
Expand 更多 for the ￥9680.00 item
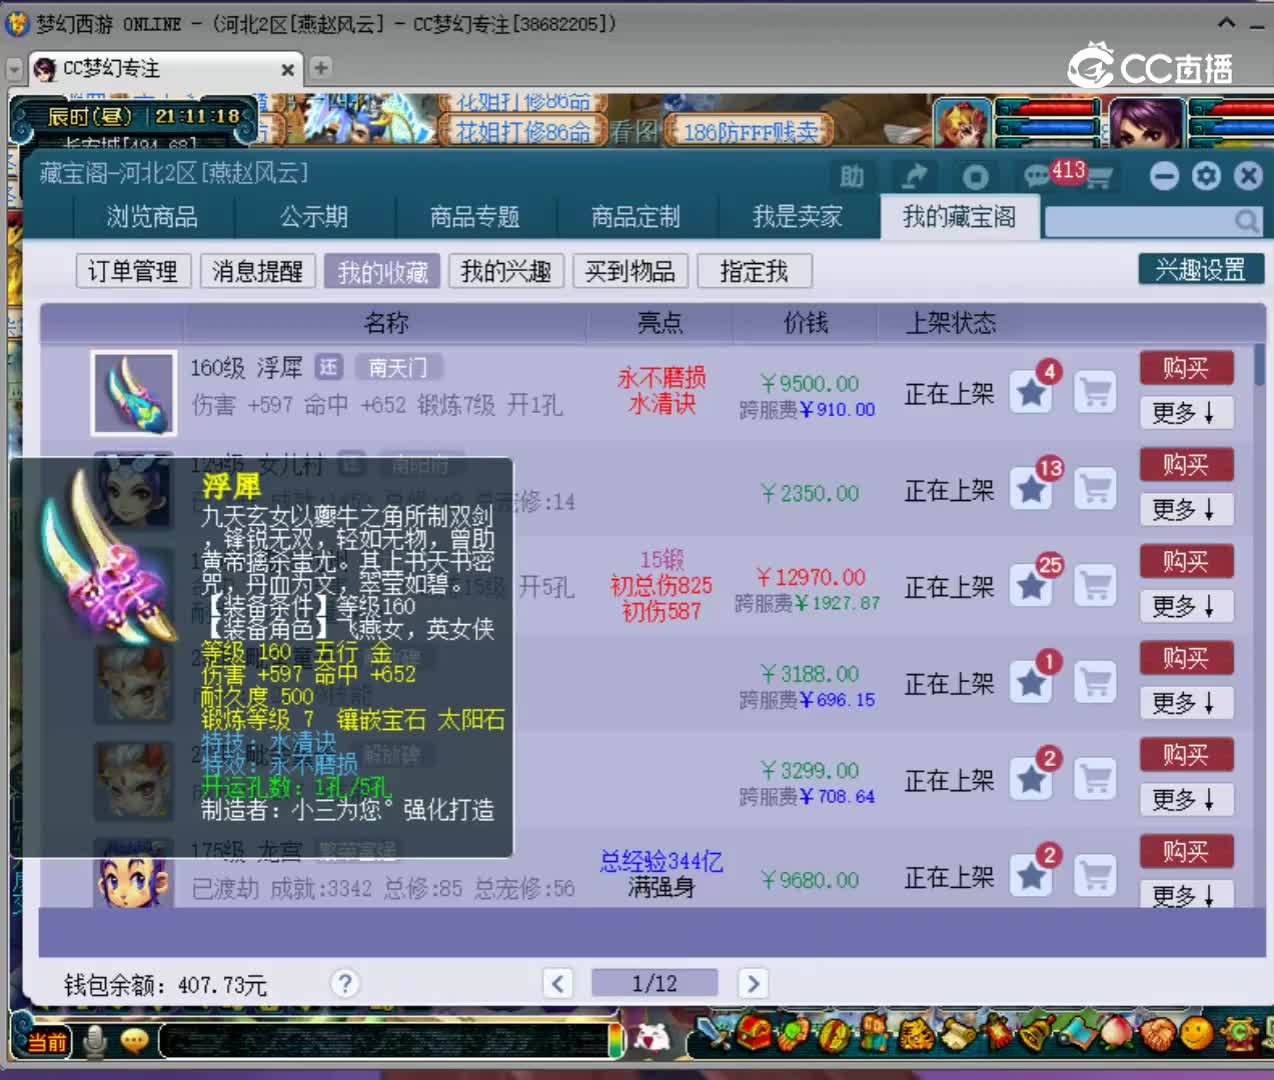1186,894
